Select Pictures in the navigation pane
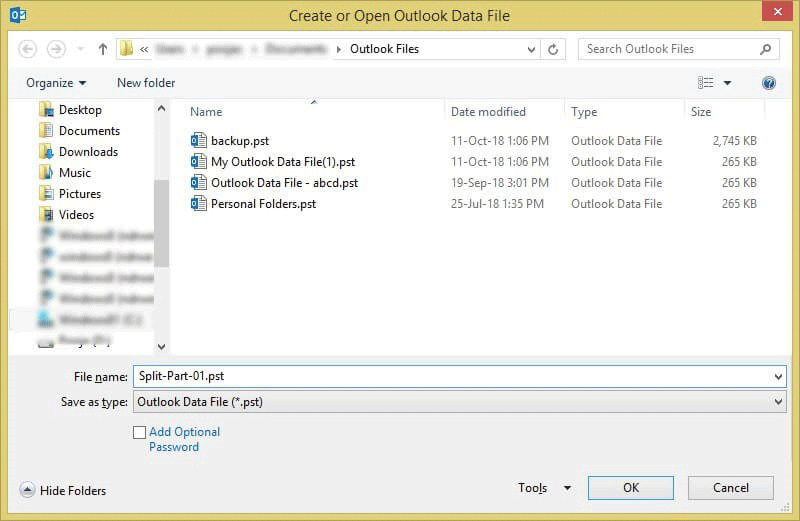Image resolution: width=800 pixels, height=521 pixels. coord(80,193)
